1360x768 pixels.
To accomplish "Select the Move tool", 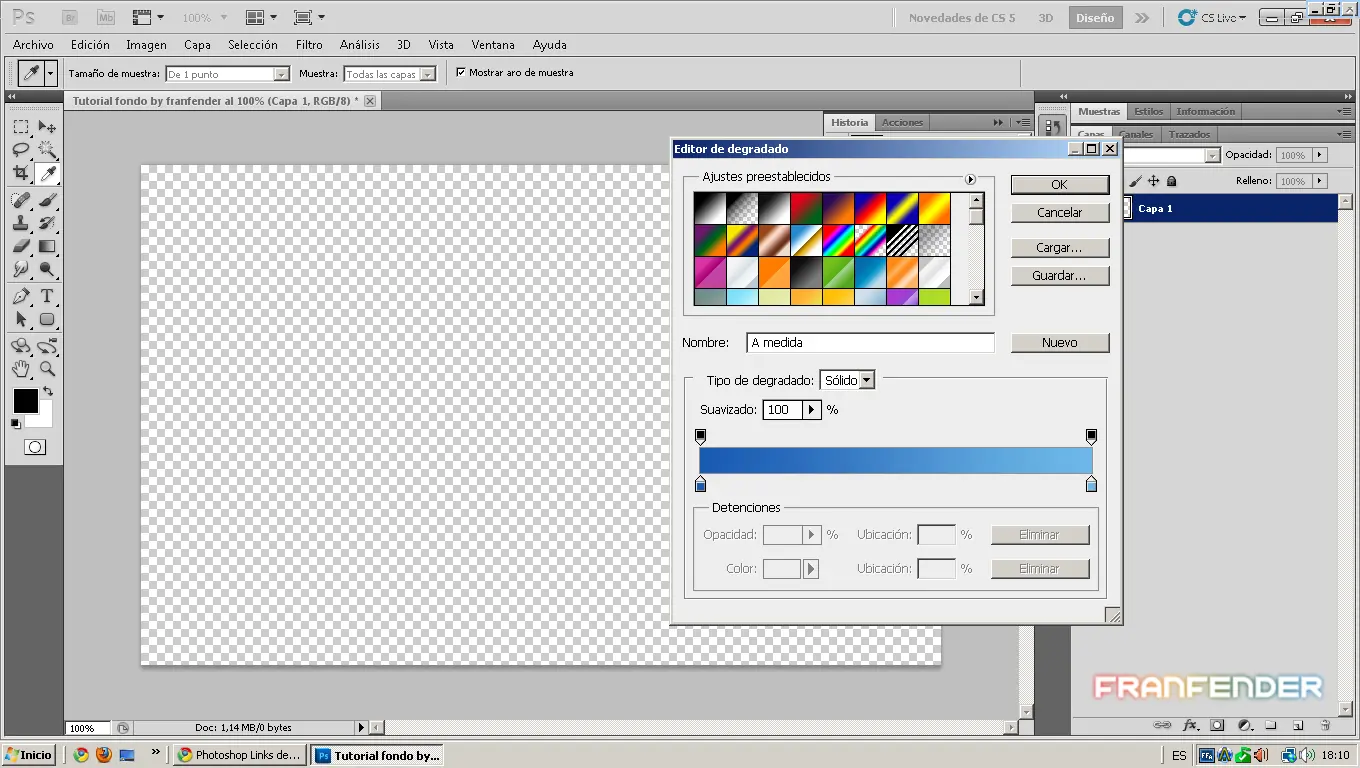I will [47, 127].
